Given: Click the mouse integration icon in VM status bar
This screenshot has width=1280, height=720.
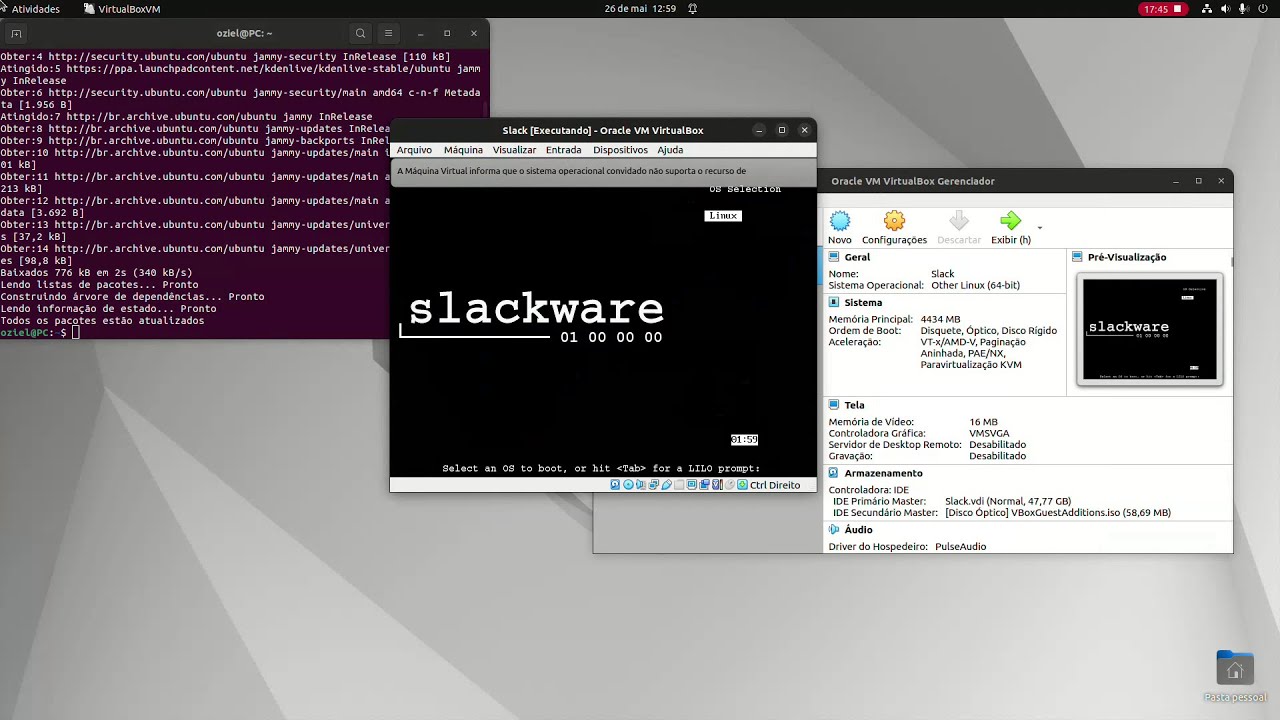Looking at the screenshot, I should tap(730, 485).
